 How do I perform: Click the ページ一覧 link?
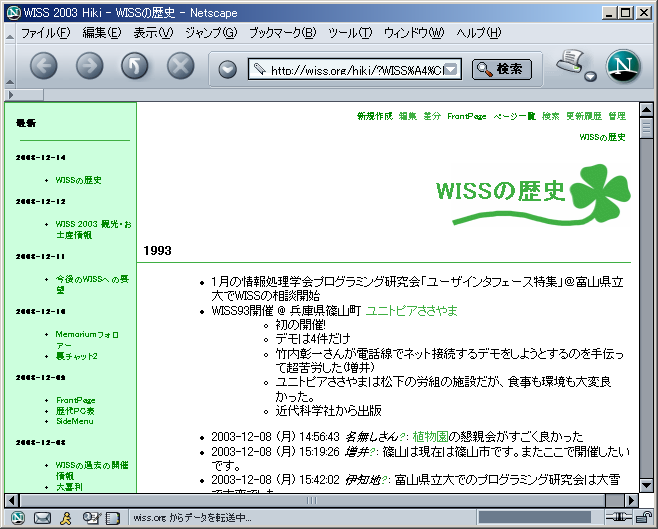click(x=514, y=116)
